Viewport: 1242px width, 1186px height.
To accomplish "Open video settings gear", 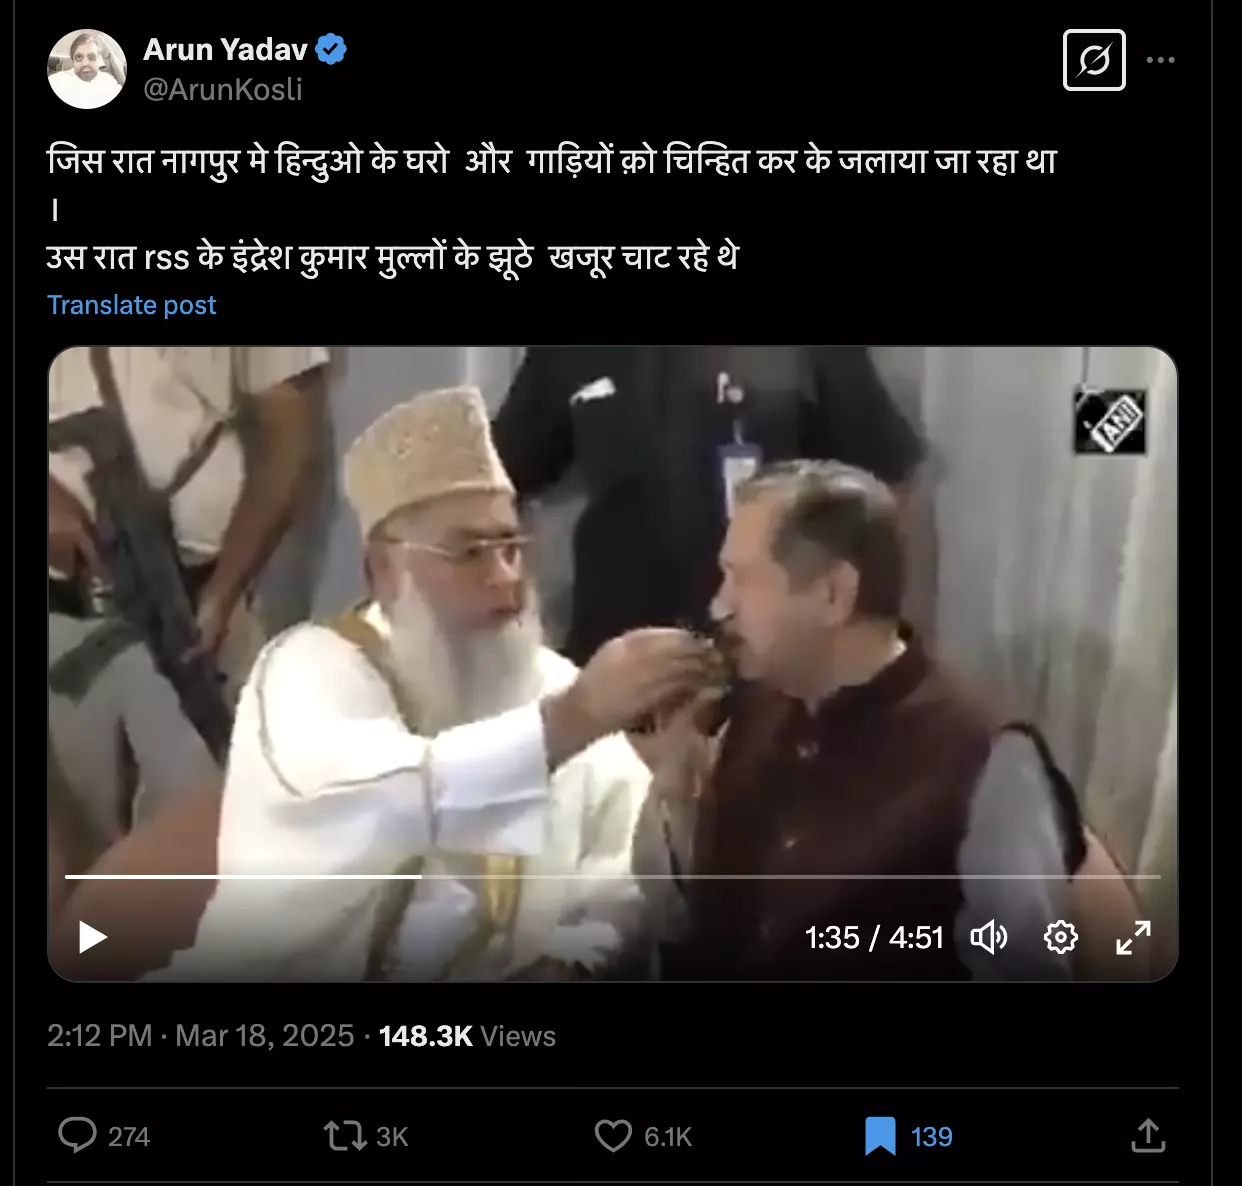I will (1060, 937).
